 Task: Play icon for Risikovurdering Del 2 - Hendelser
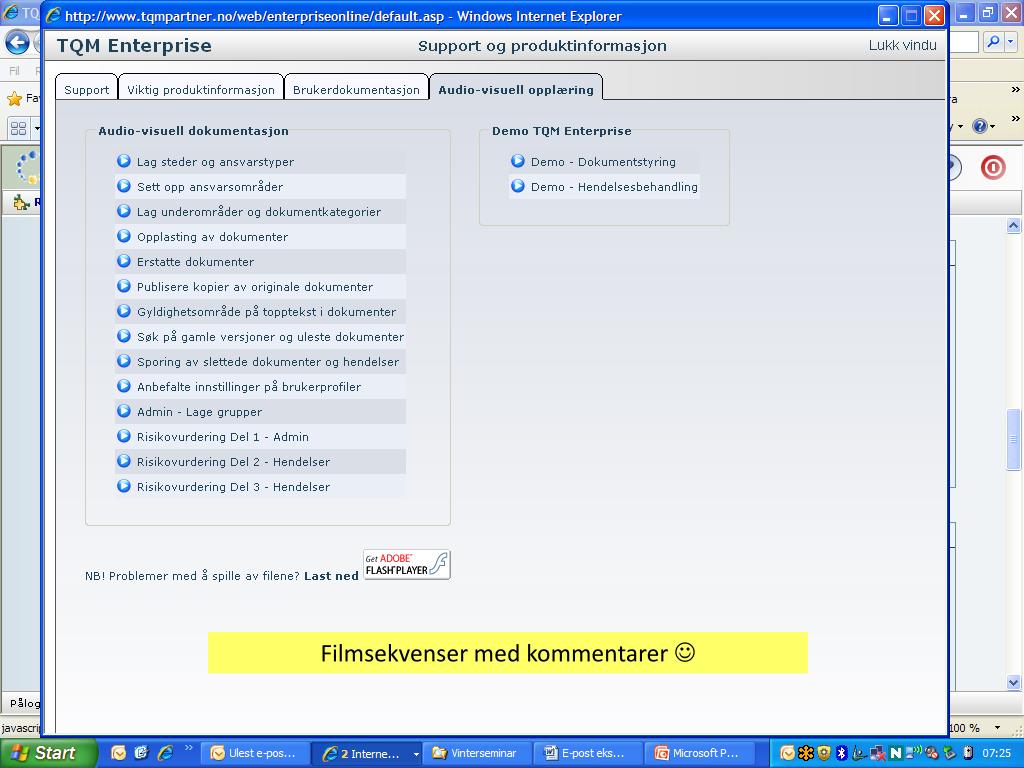click(x=123, y=461)
